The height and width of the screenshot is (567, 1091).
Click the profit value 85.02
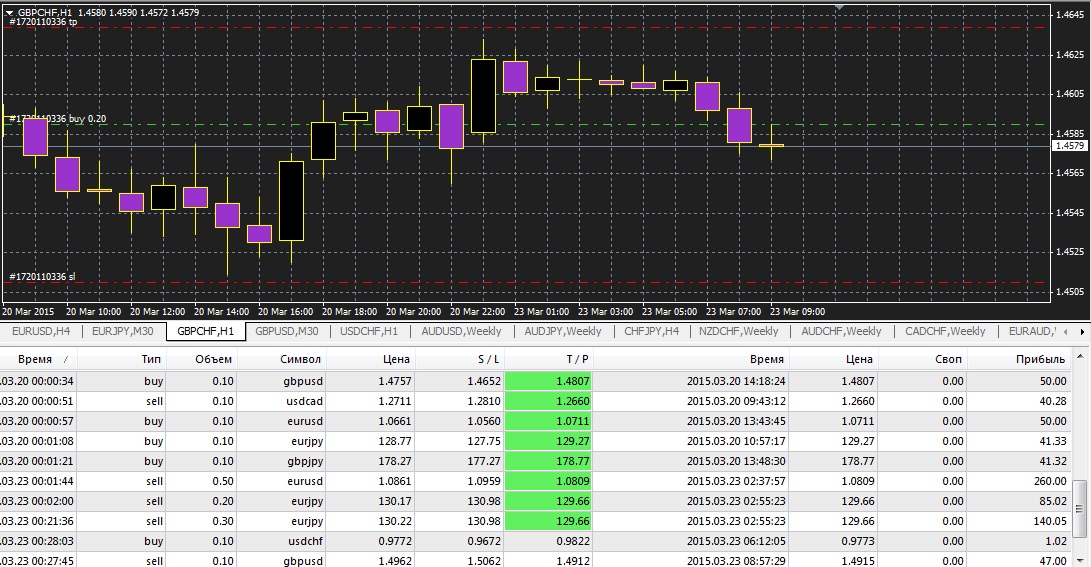point(1053,501)
